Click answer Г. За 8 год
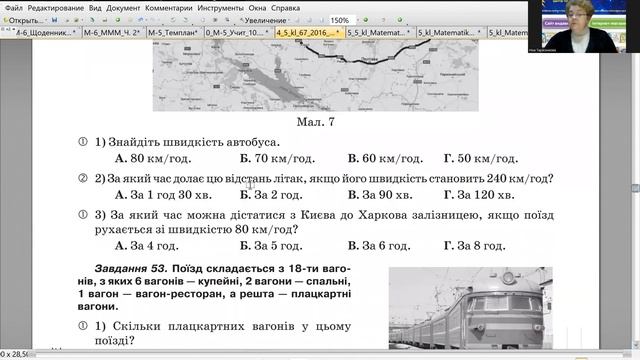 click(x=475, y=246)
